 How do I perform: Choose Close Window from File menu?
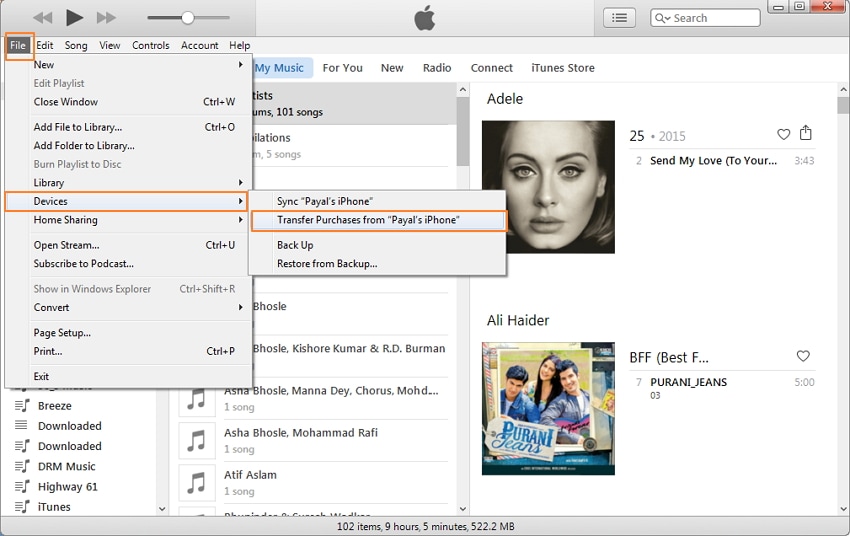[128, 102]
